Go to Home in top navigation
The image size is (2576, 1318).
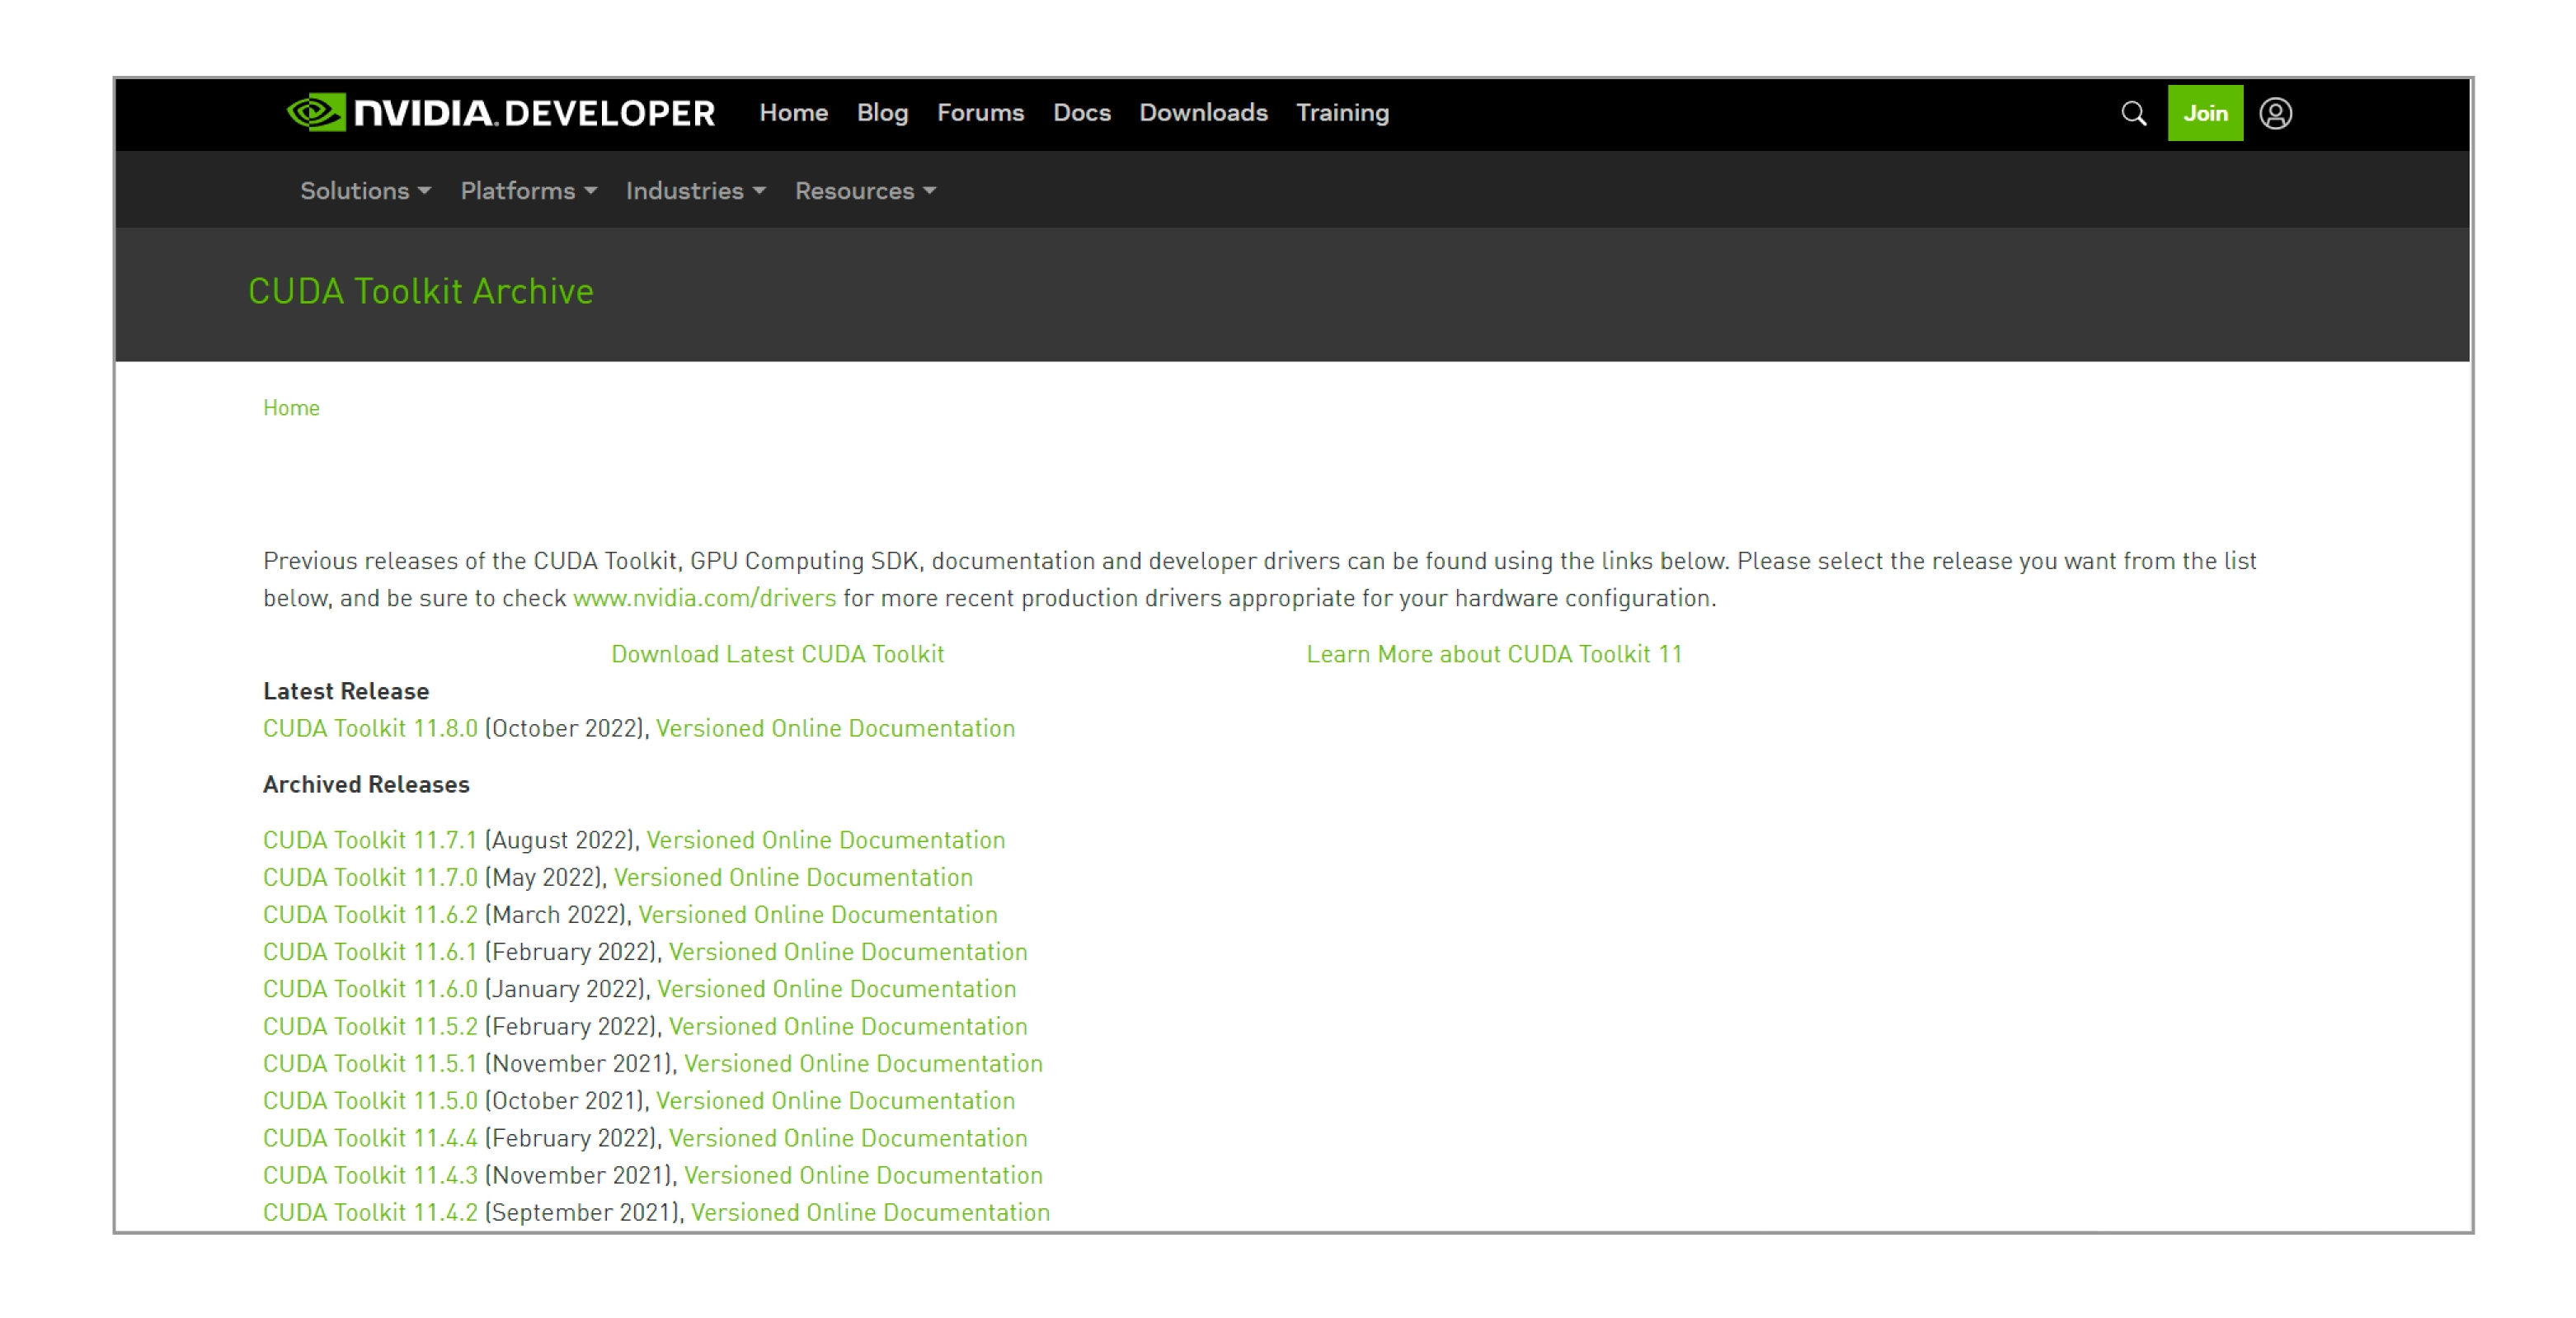[x=793, y=113]
